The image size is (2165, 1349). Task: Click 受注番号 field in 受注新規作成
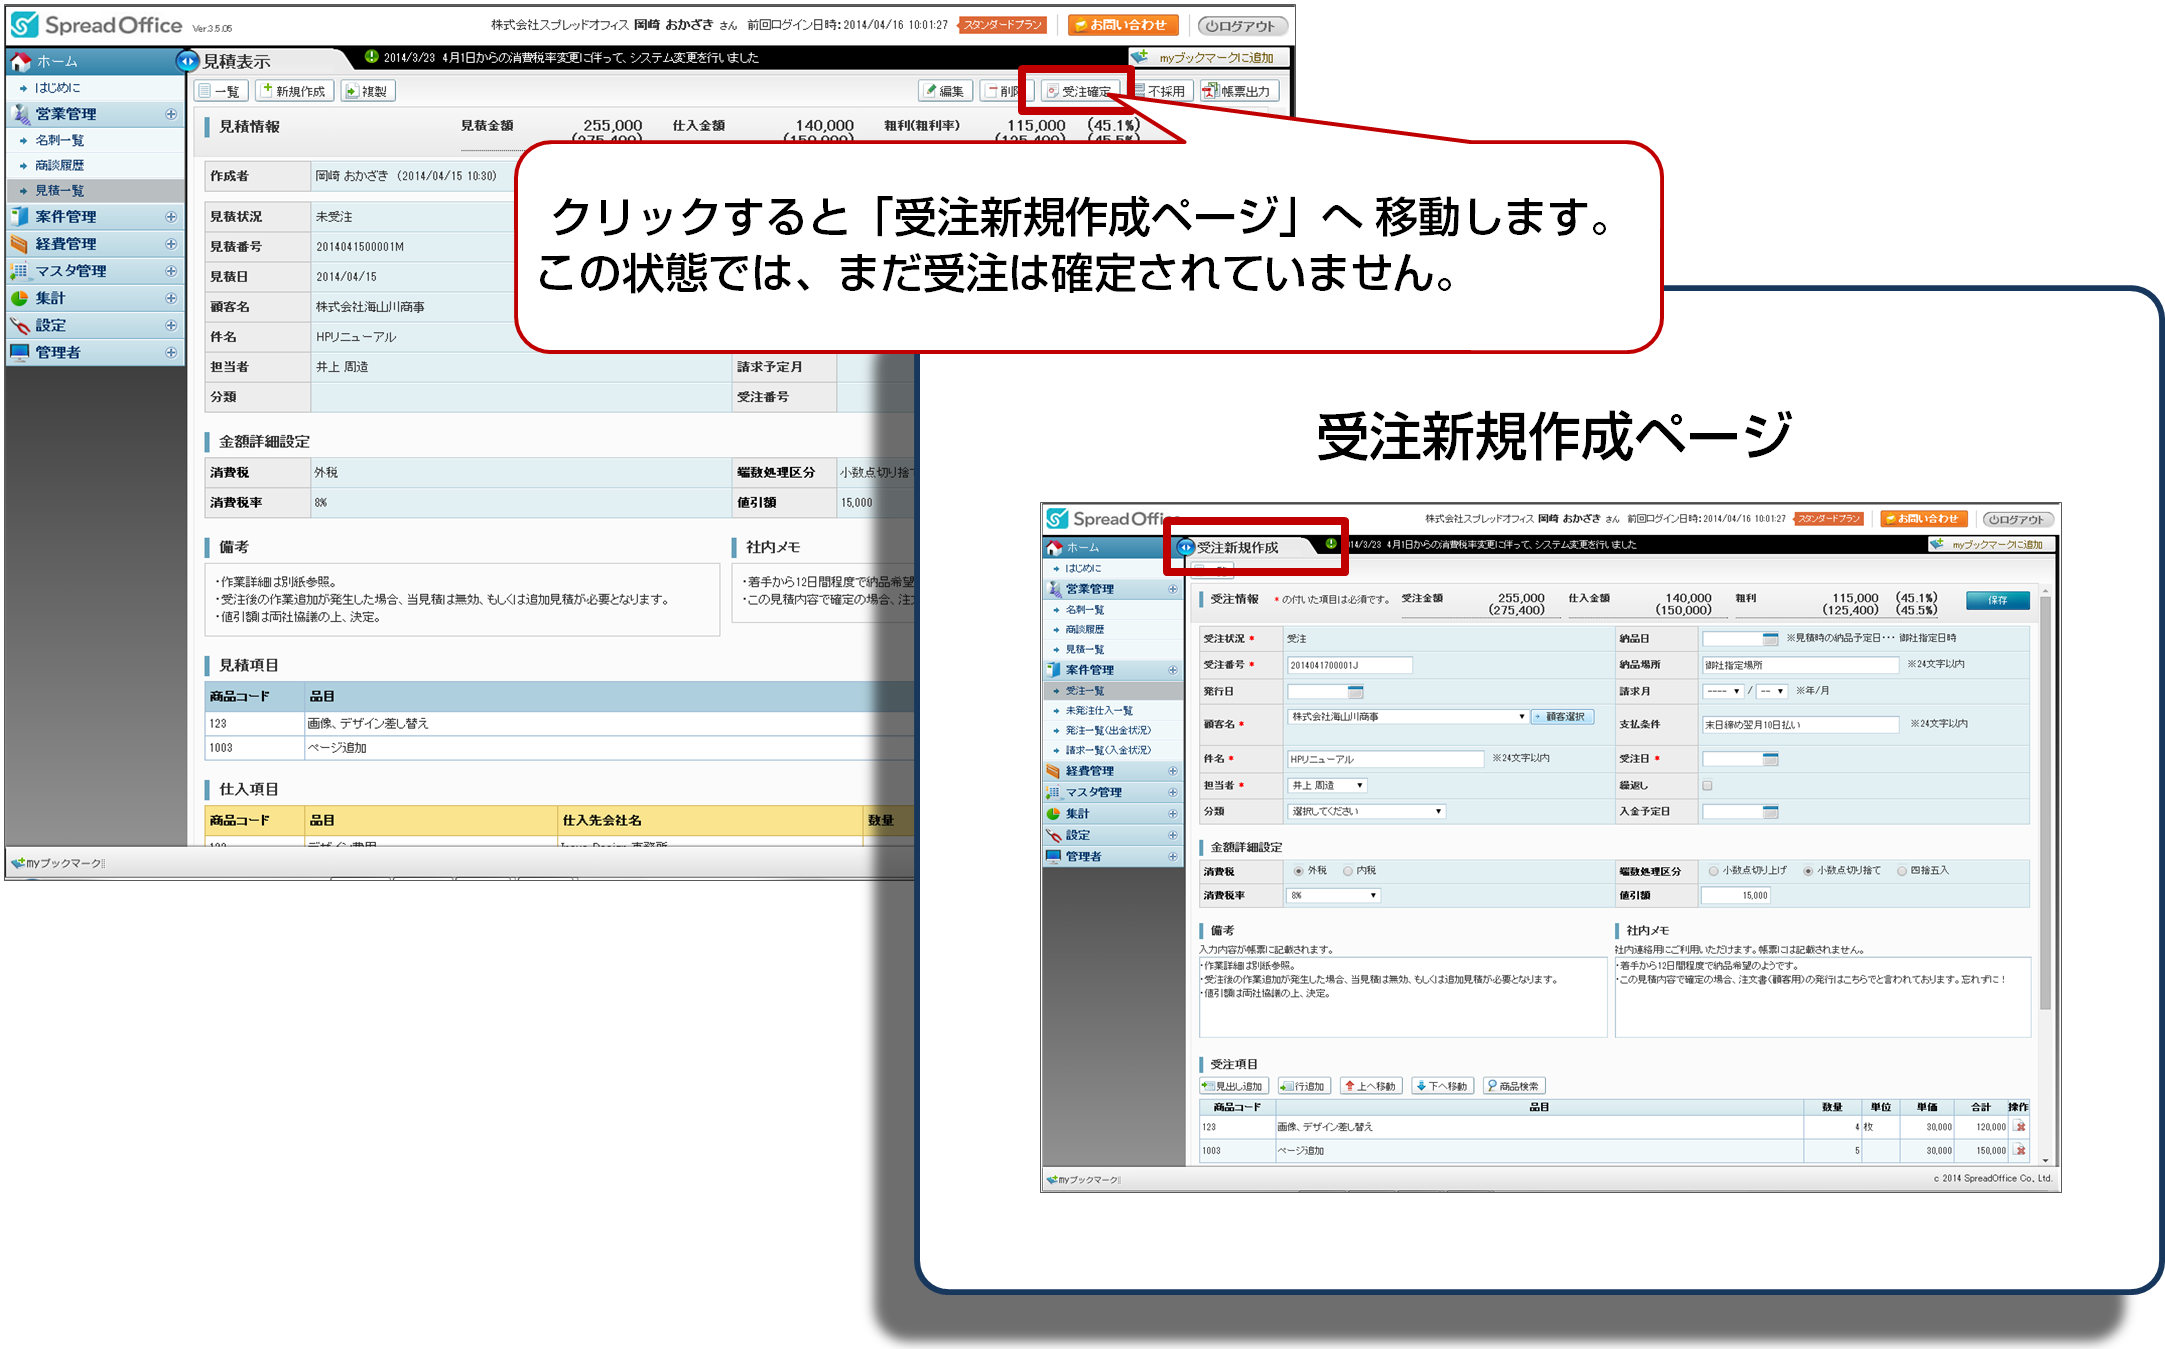(x=1349, y=665)
